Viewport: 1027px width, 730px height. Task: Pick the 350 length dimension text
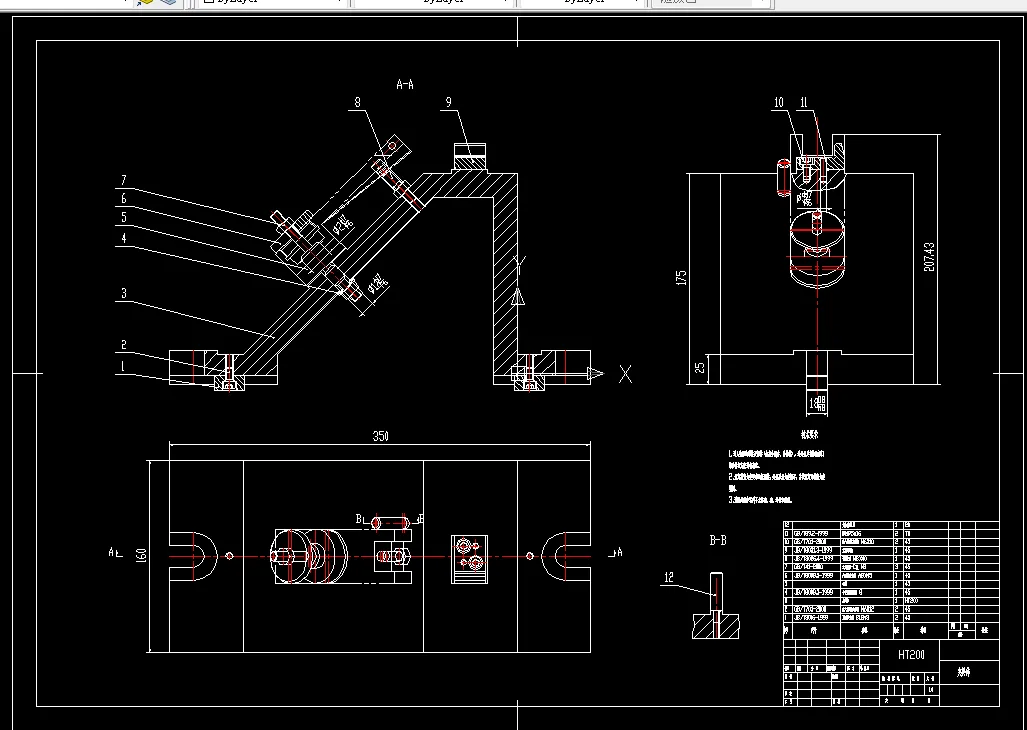[381, 436]
